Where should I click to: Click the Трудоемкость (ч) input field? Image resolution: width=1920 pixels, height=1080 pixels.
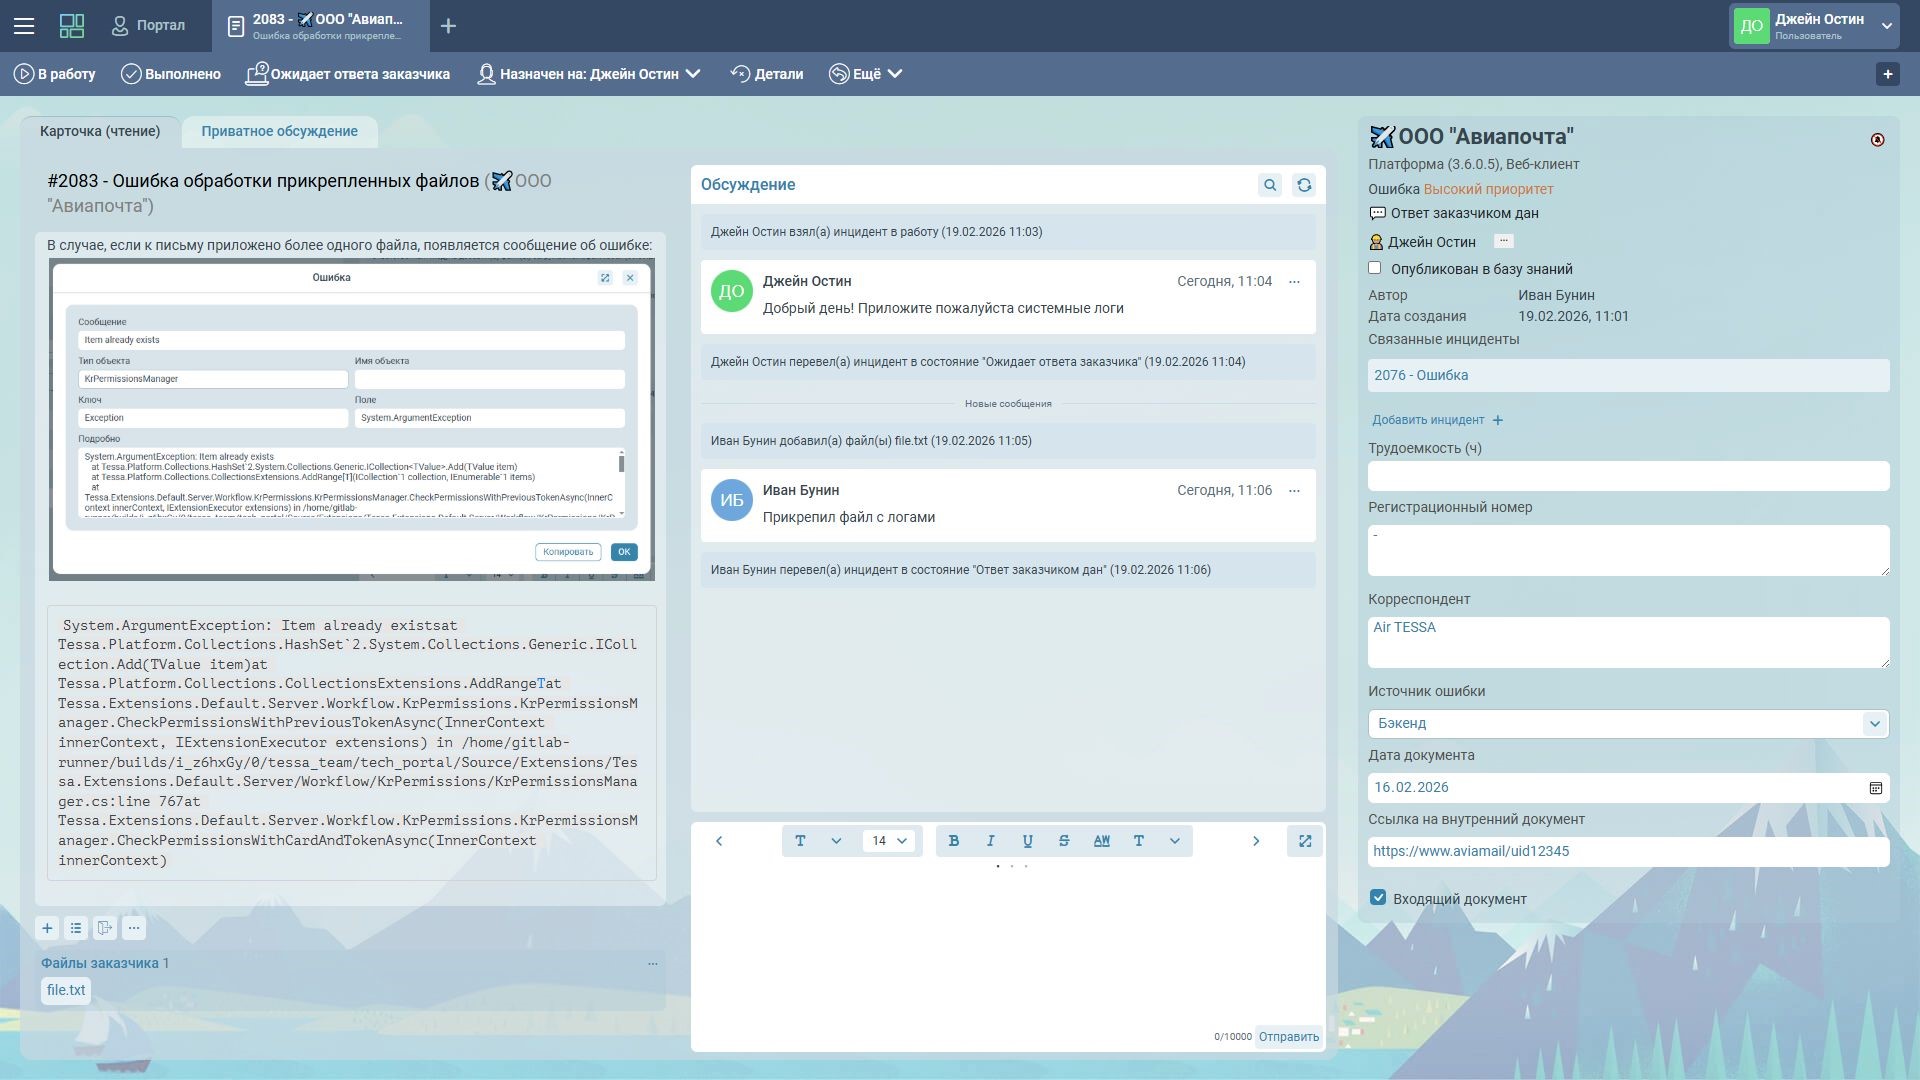pyautogui.click(x=1628, y=476)
